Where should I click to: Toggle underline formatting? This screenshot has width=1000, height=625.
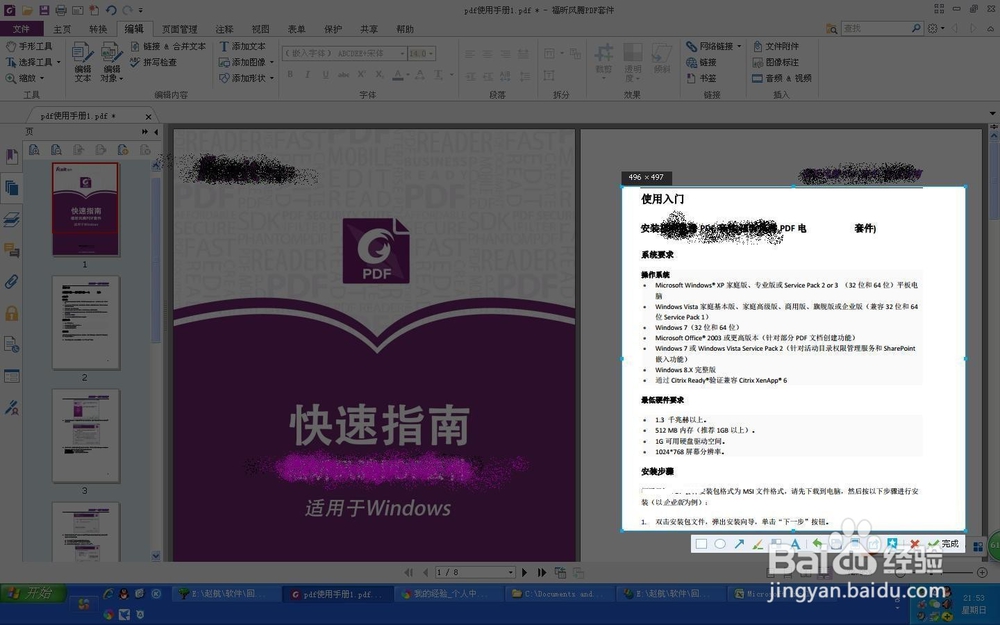325,75
